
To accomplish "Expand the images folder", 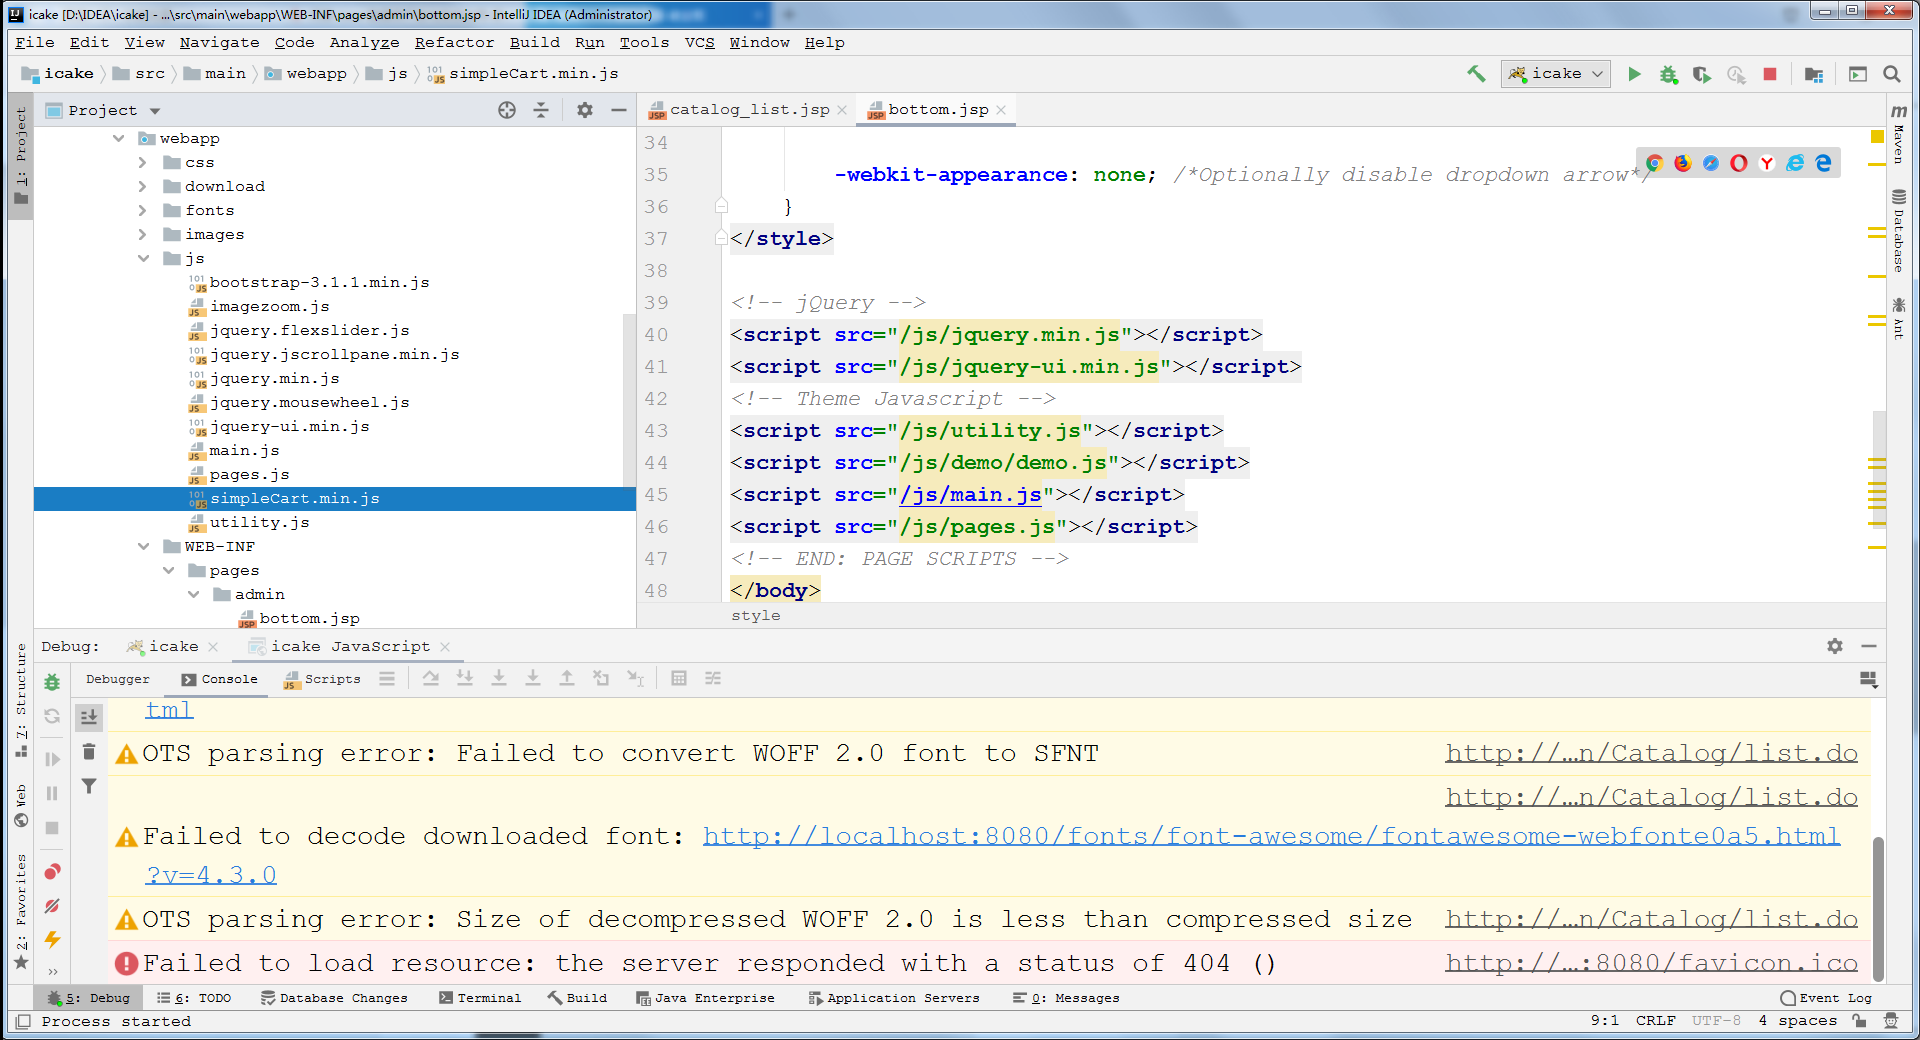I will (143, 234).
